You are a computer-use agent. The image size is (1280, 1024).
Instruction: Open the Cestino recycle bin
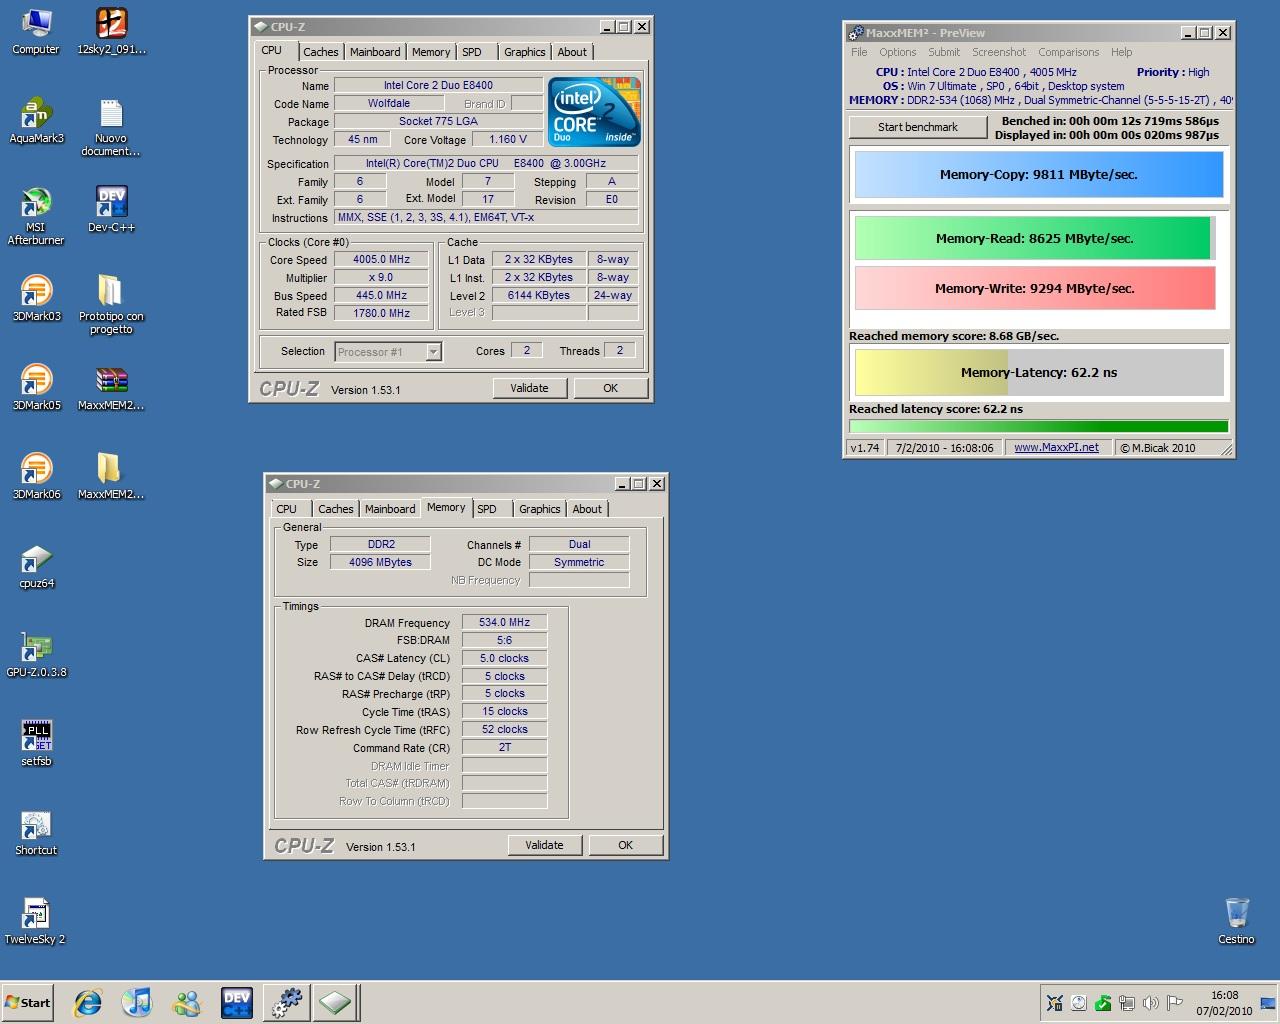1236,921
